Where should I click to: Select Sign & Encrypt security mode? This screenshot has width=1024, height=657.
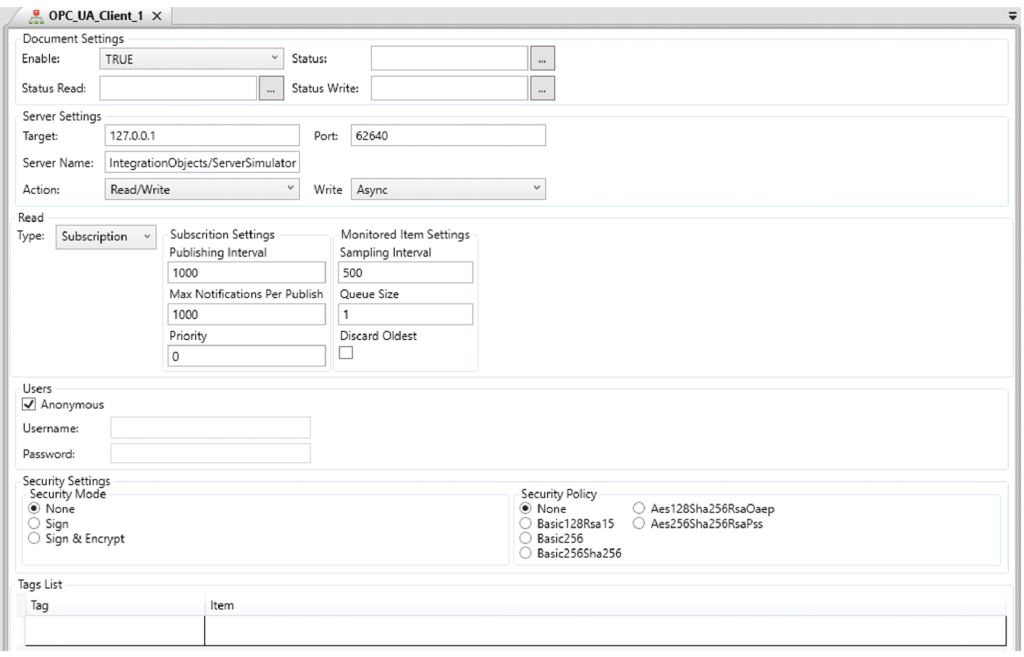click(36, 537)
